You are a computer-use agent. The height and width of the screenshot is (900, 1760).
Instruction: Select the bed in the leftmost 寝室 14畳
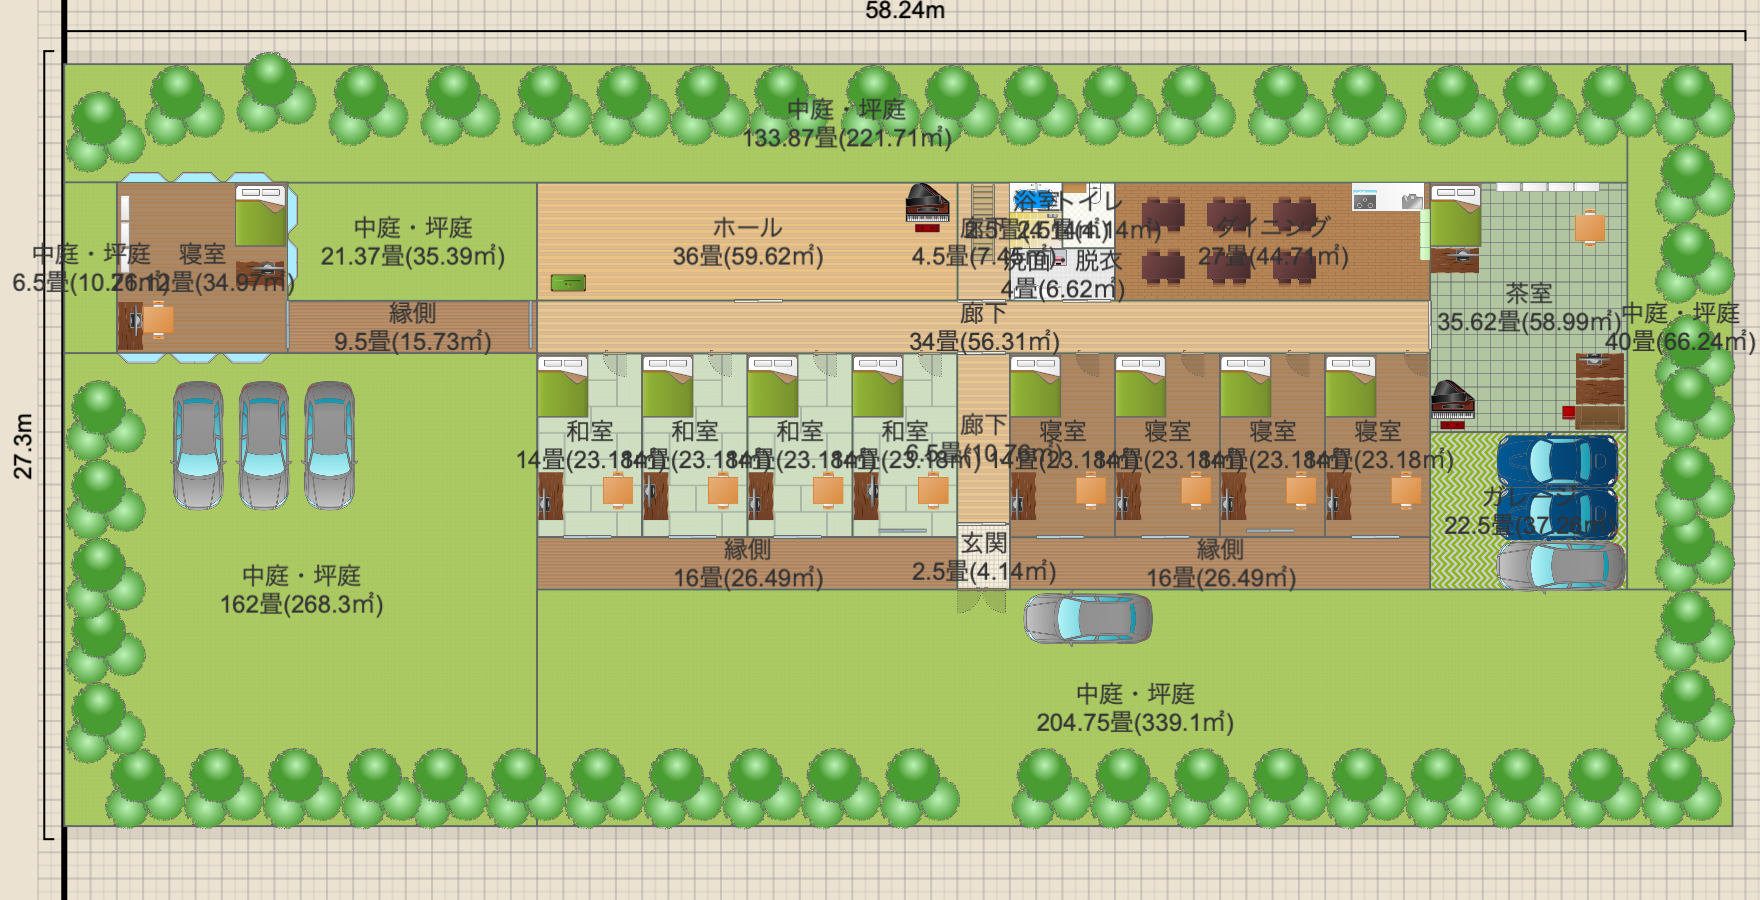(1035, 387)
